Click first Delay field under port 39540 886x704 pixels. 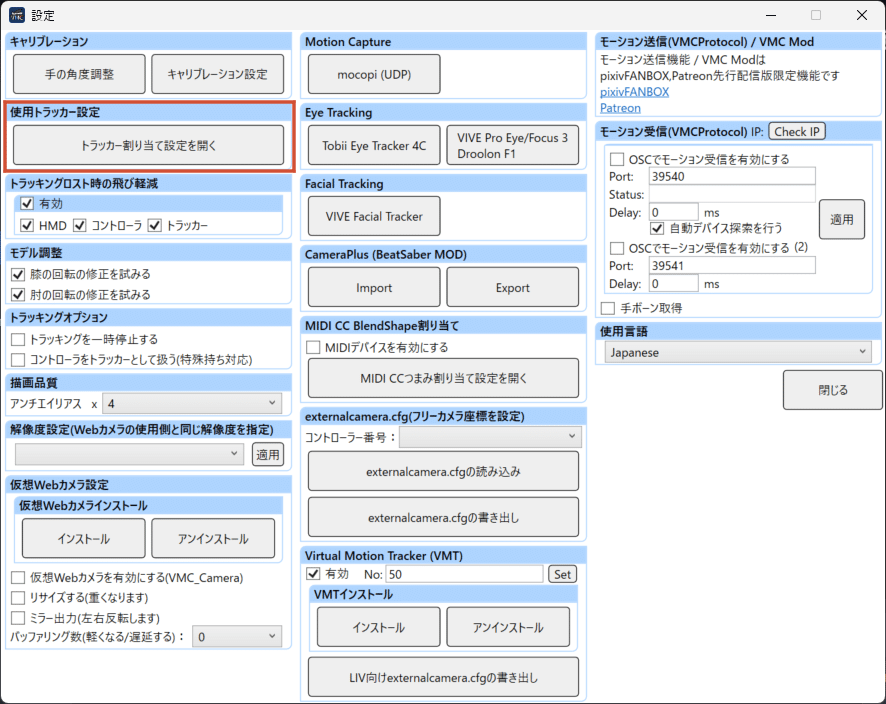click(673, 212)
